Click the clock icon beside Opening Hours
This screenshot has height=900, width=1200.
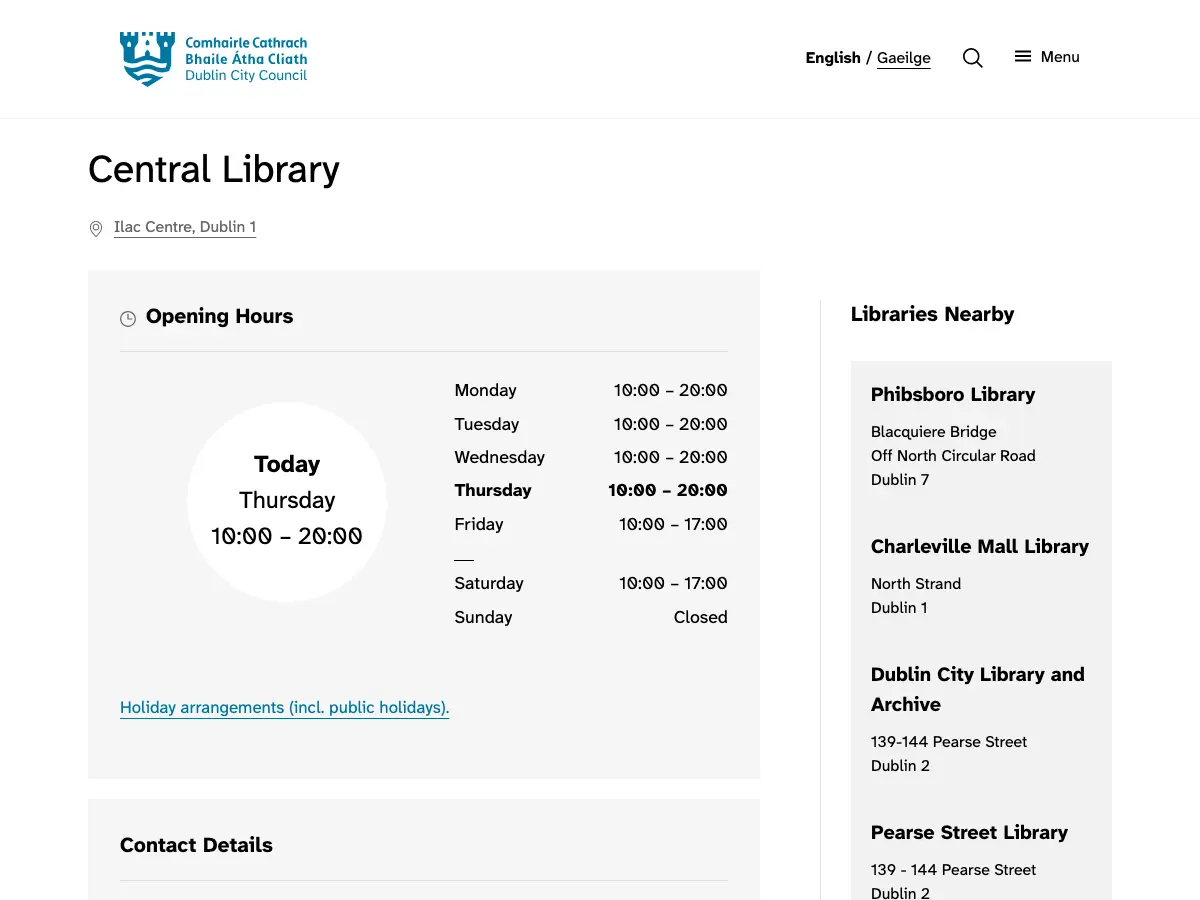pyautogui.click(x=128, y=319)
